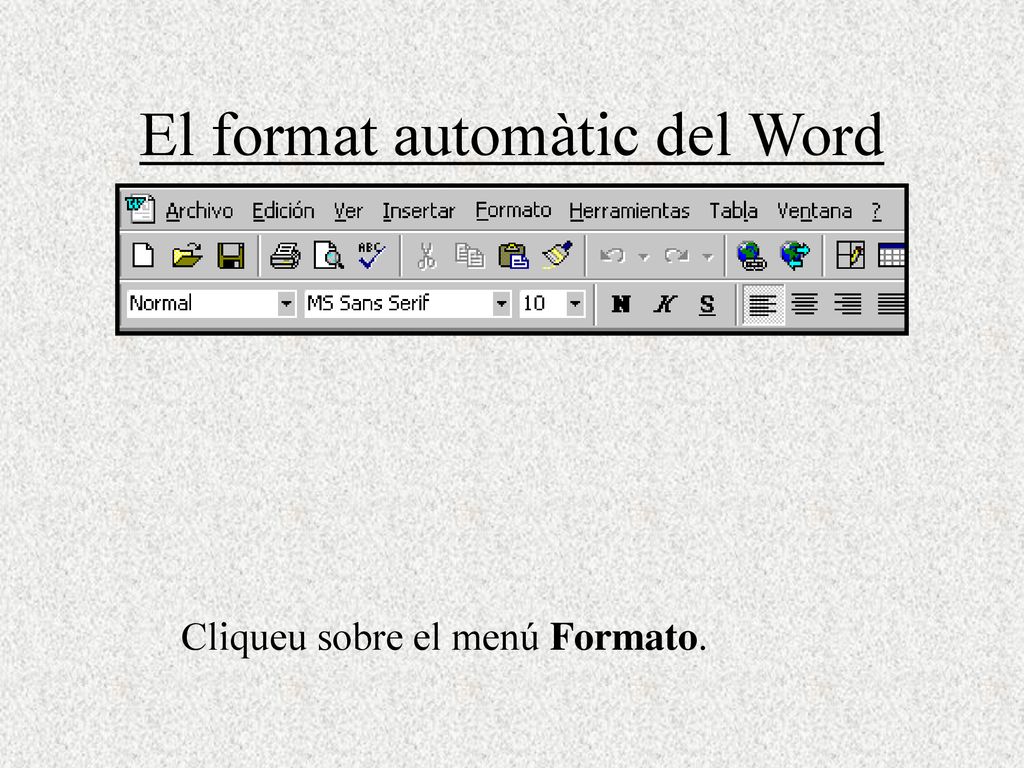This screenshot has width=1024, height=768.
Task: Align text to the right
Action: point(848,304)
